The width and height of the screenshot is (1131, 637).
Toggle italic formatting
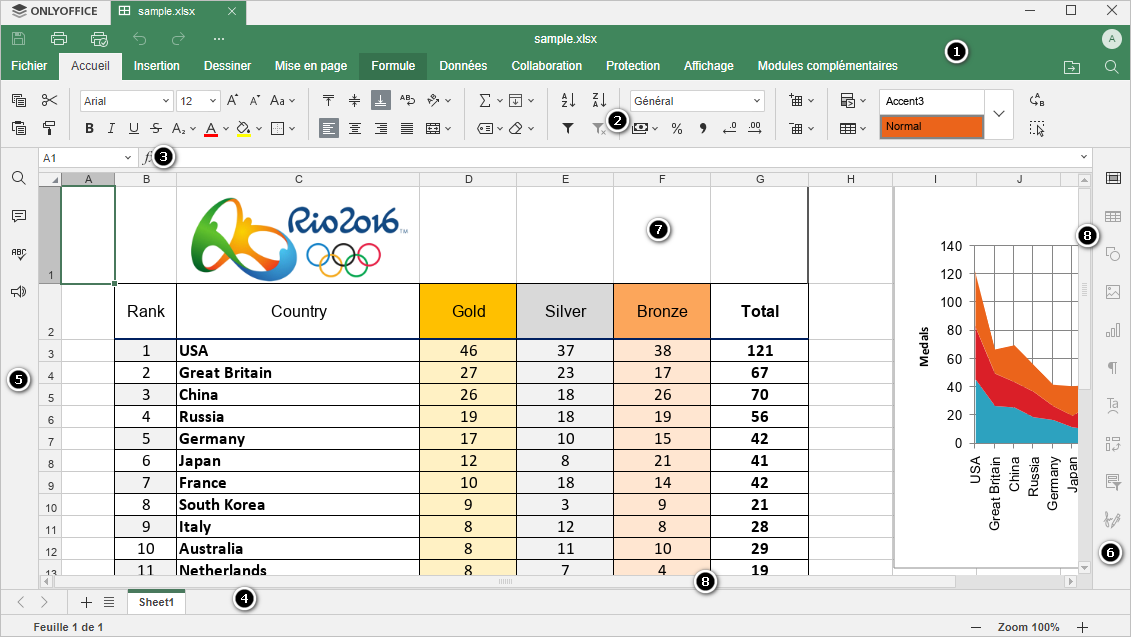coord(111,128)
